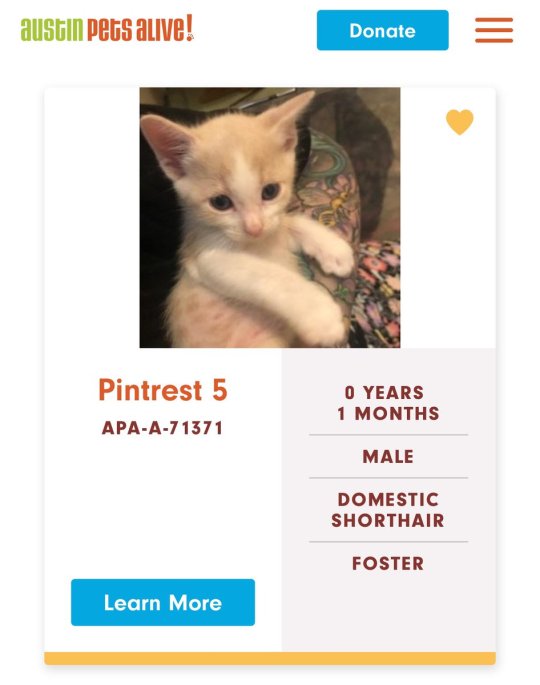Viewport: 540px width, 685px height.
Task: Click the Foster location label
Action: (388, 563)
